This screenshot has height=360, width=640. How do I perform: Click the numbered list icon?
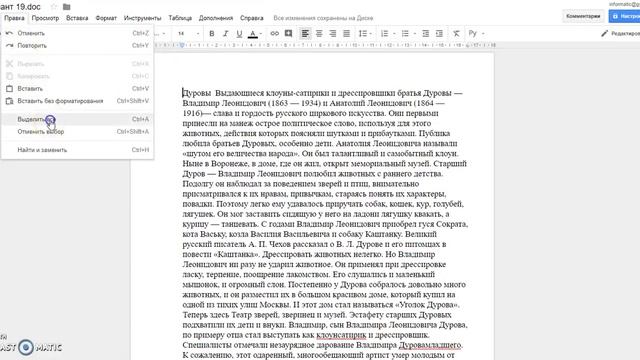pyautogui.click(x=384, y=33)
